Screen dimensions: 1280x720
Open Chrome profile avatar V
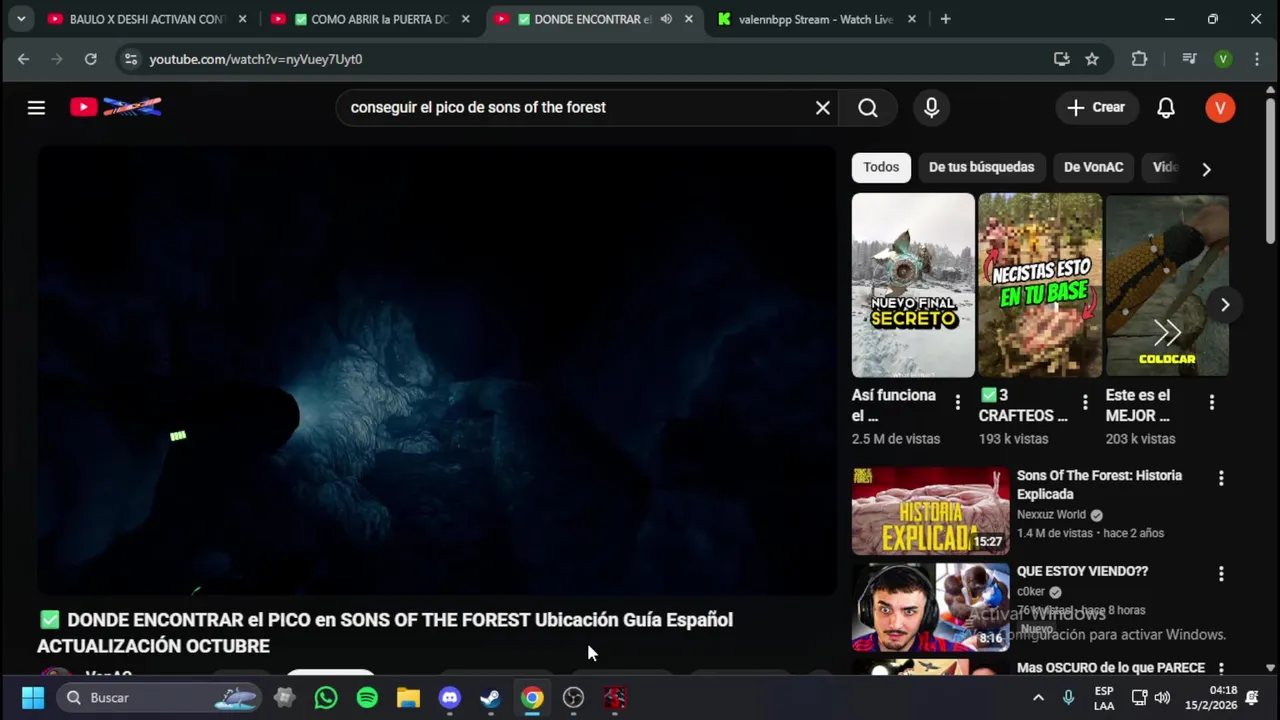tap(1223, 59)
